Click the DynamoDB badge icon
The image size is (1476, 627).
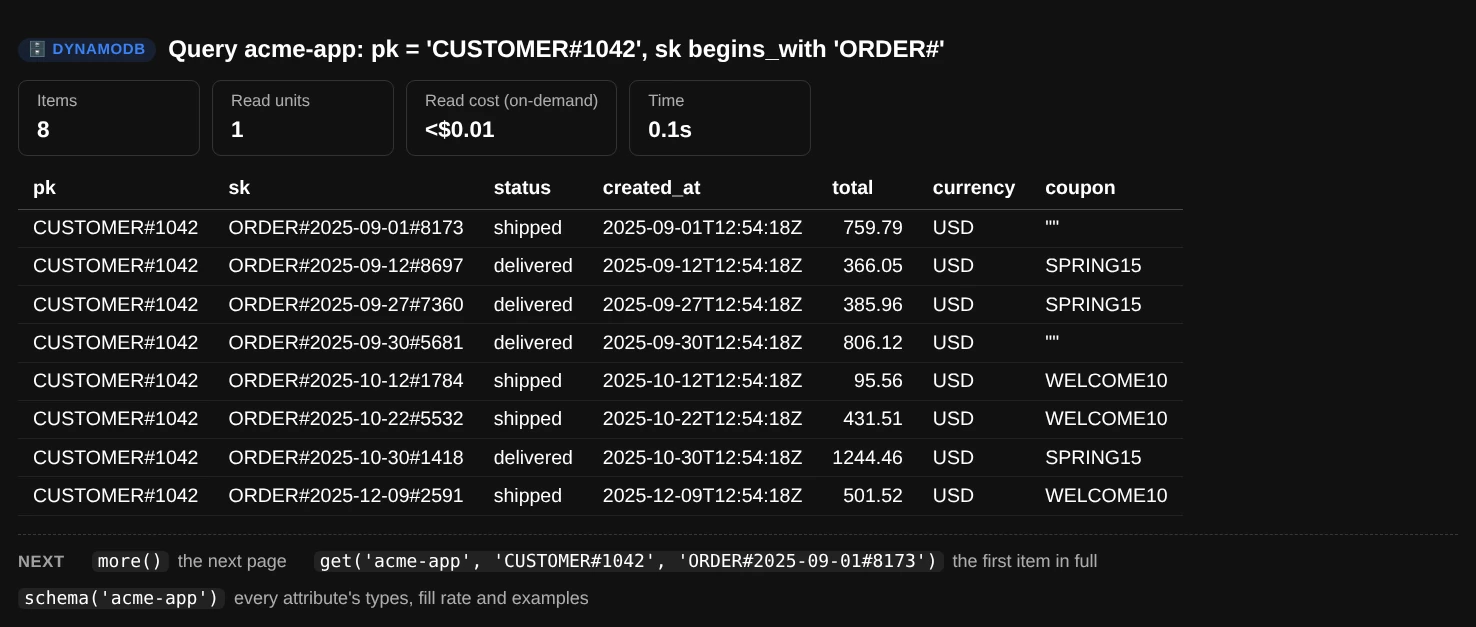[x=37, y=49]
